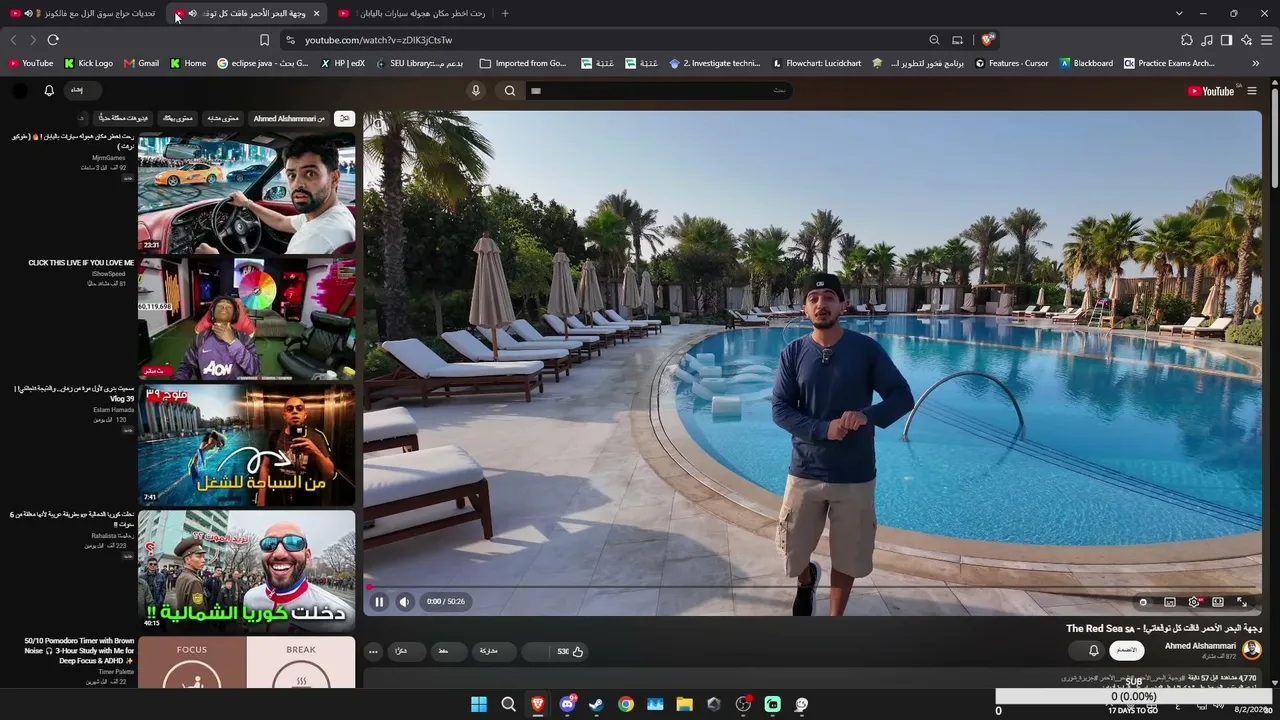Image resolution: width=1280 pixels, height=720 pixels.
Task: Open the IShowSpeed live stream thumbnail
Action: [246, 319]
